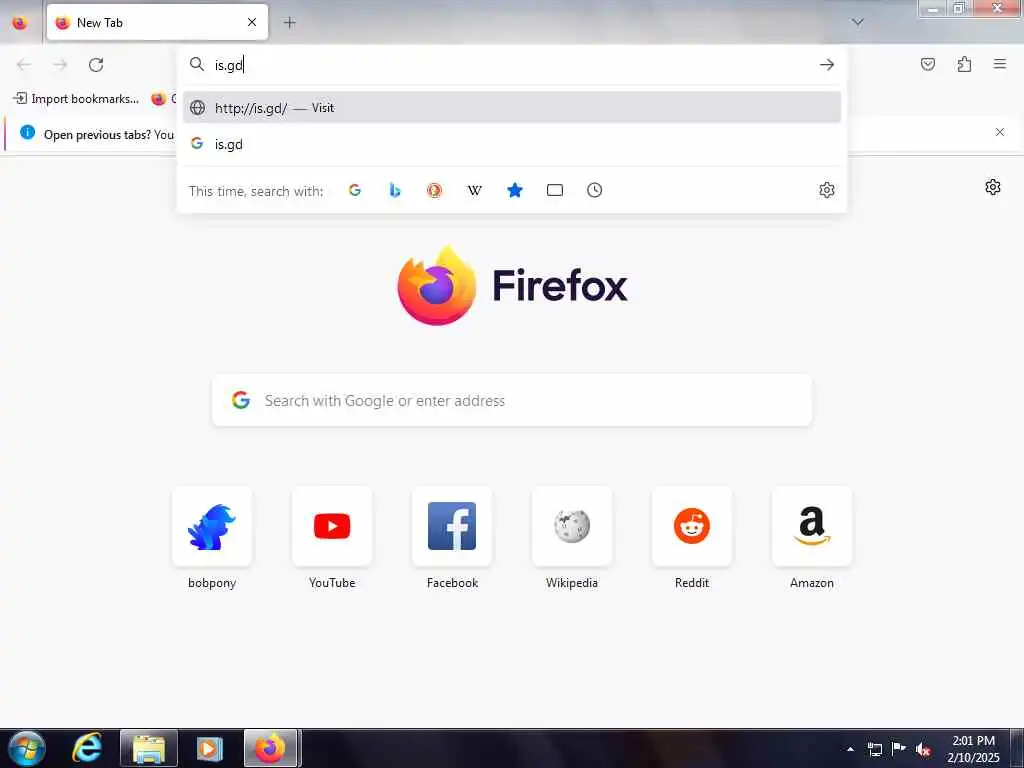Screen dimensions: 1024x768
Task: Click the muted volume tray icon
Action: [923, 749]
